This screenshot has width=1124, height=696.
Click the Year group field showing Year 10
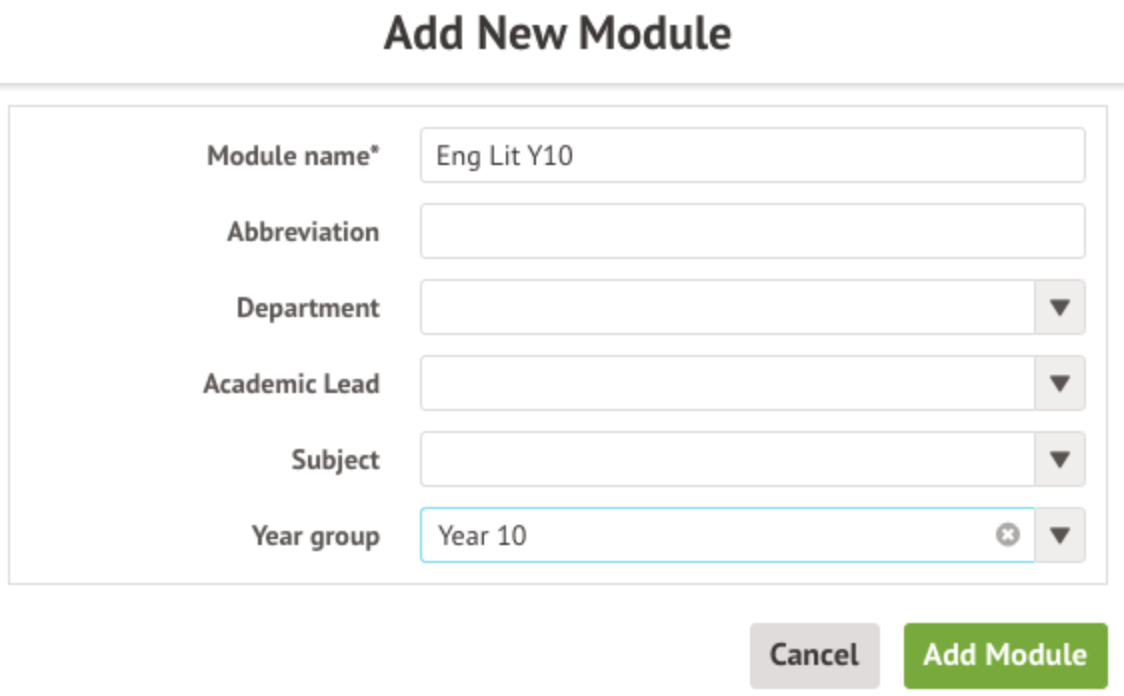700,536
